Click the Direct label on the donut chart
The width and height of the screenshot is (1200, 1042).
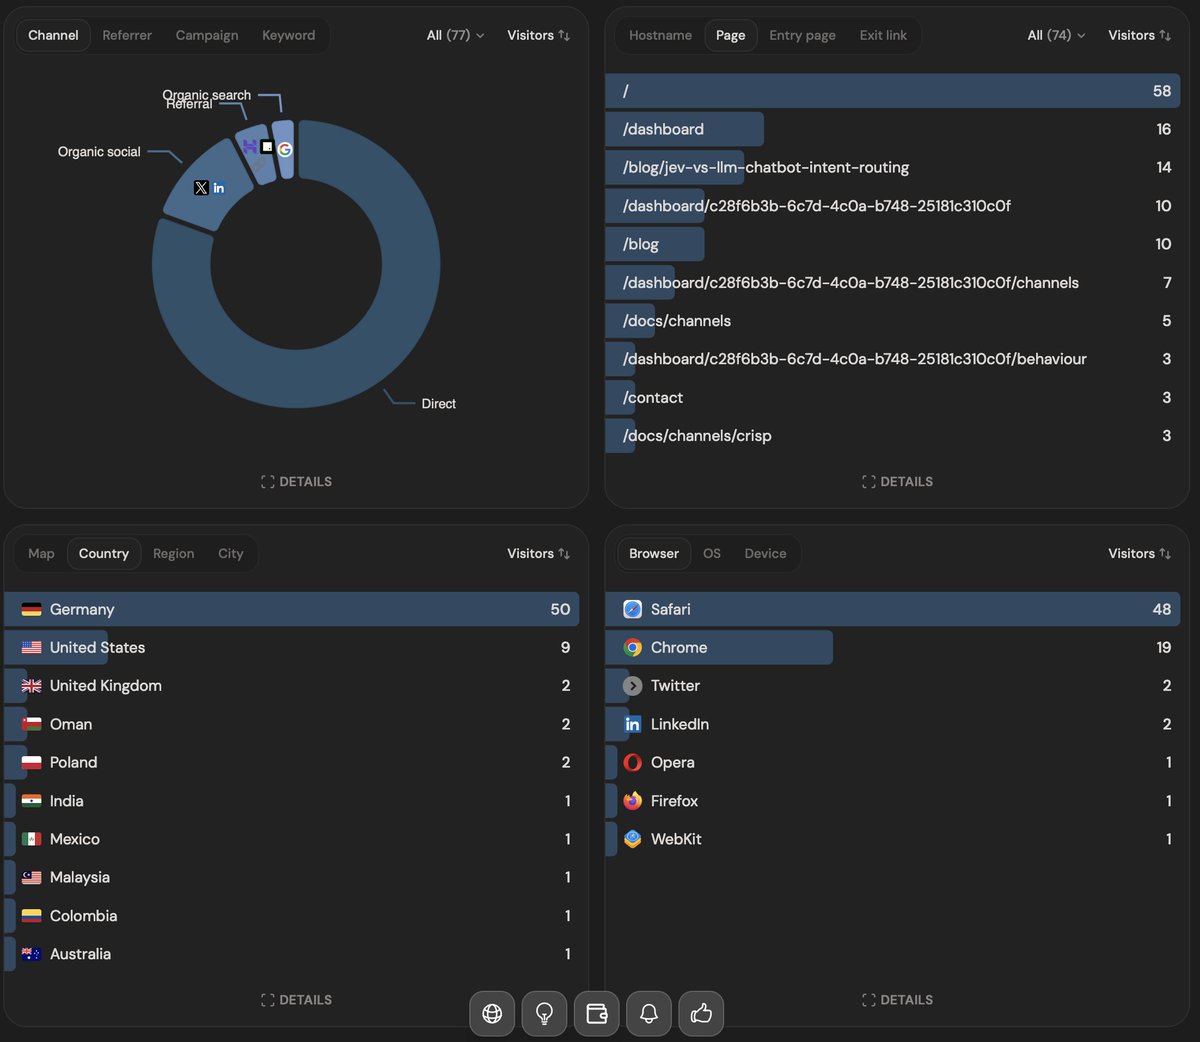tap(438, 404)
